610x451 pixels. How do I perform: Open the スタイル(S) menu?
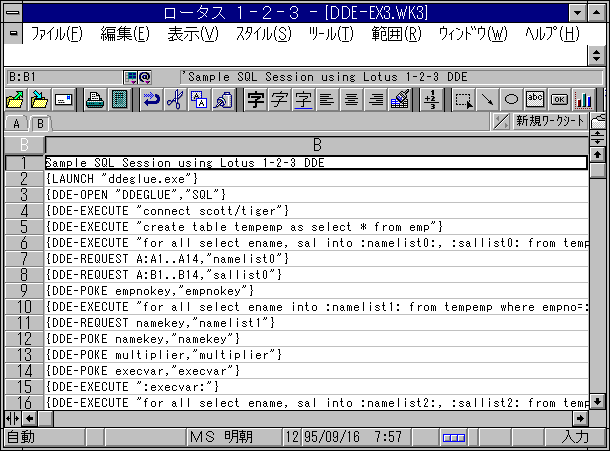(x=263, y=34)
